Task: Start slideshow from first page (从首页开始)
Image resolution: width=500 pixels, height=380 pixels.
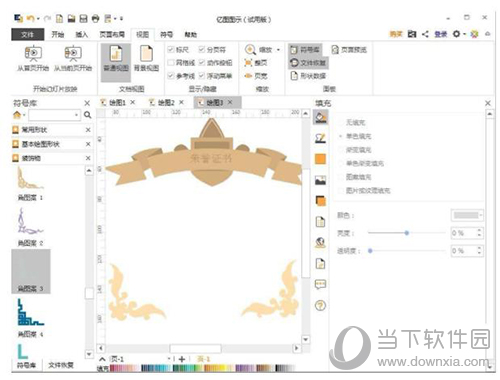Action: coord(33,59)
